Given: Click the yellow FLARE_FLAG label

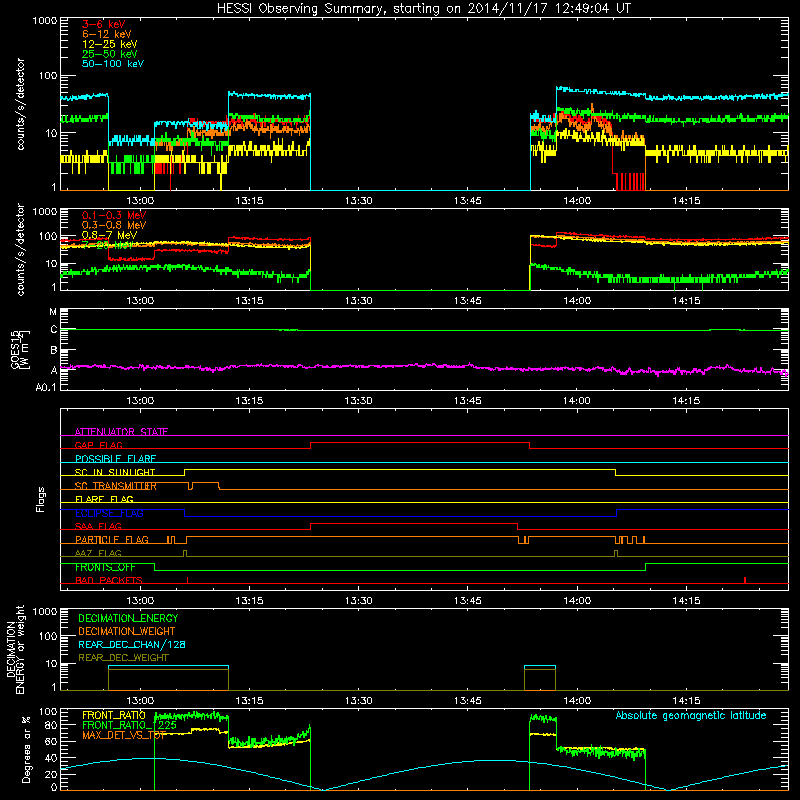Looking at the screenshot, I should [x=104, y=499].
